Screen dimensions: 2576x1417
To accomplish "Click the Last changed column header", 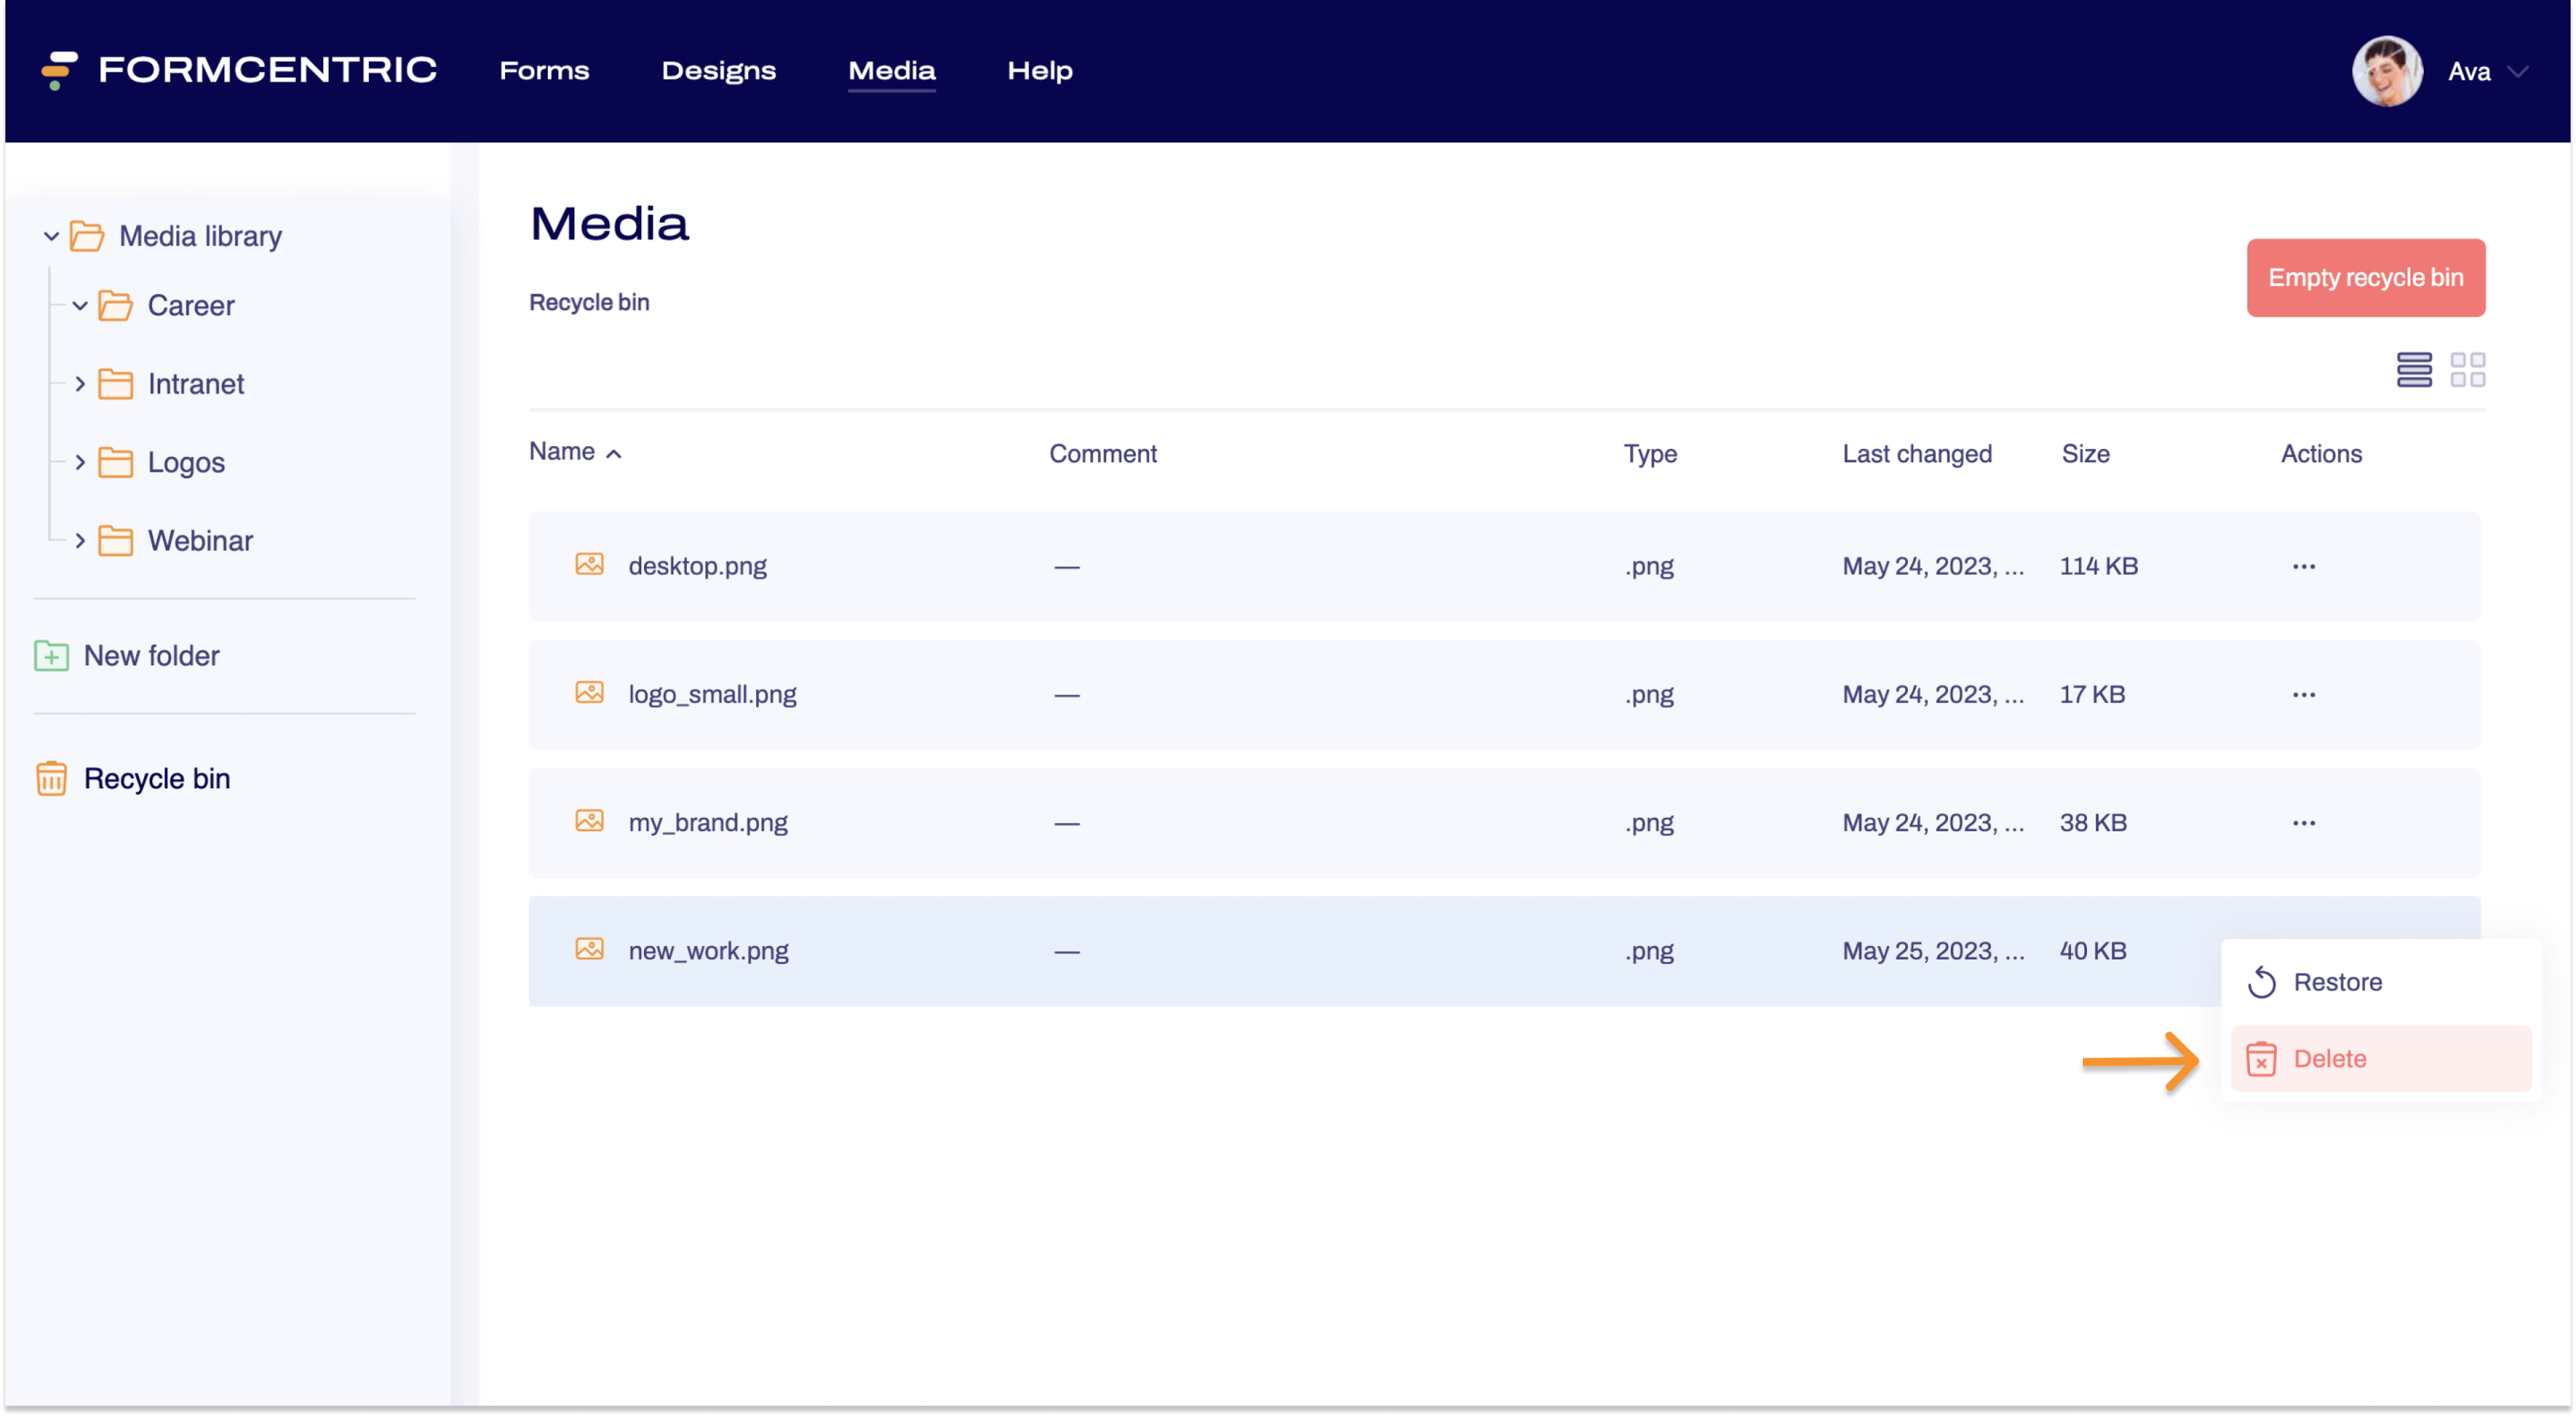I will (1917, 454).
